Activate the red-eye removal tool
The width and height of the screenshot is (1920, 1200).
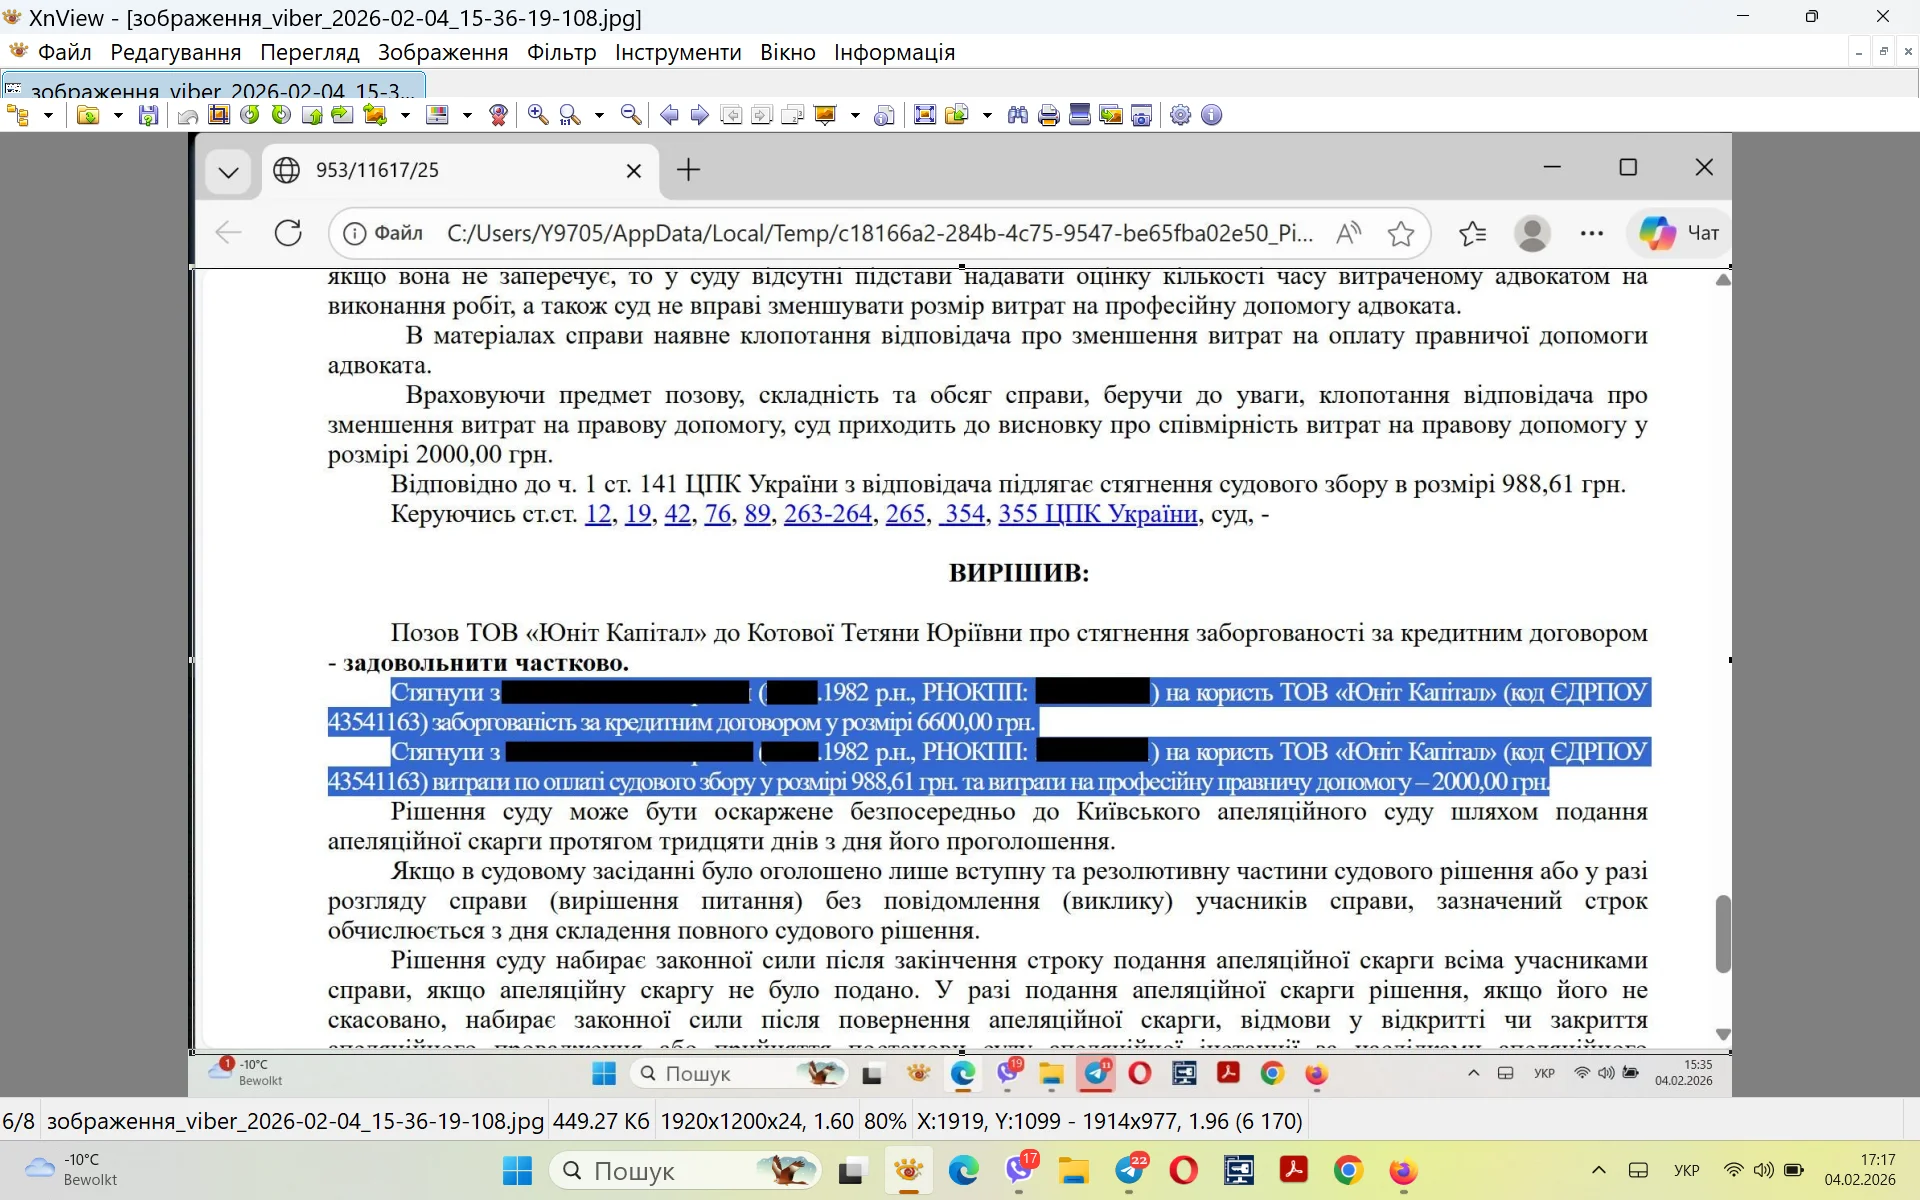point(500,115)
